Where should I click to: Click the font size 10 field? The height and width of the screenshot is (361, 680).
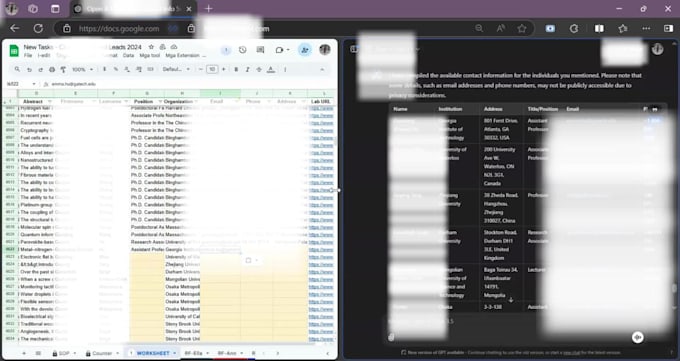(212, 69)
